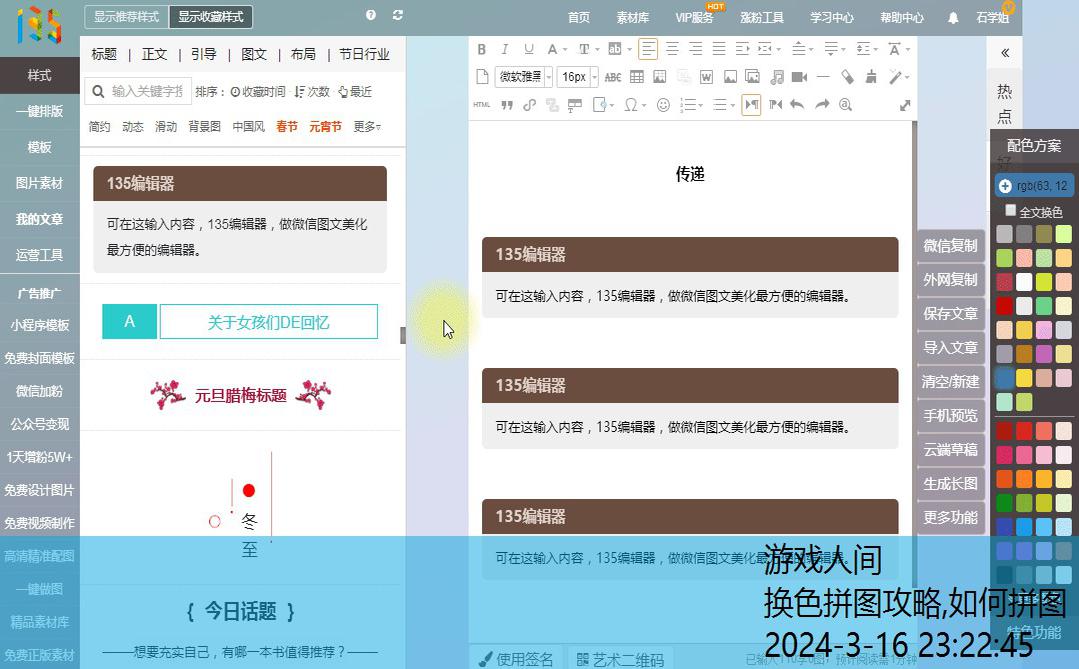The width and height of the screenshot is (1079, 669).
Task: Expand the special character Omega dropdown
Action: pos(644,105)
